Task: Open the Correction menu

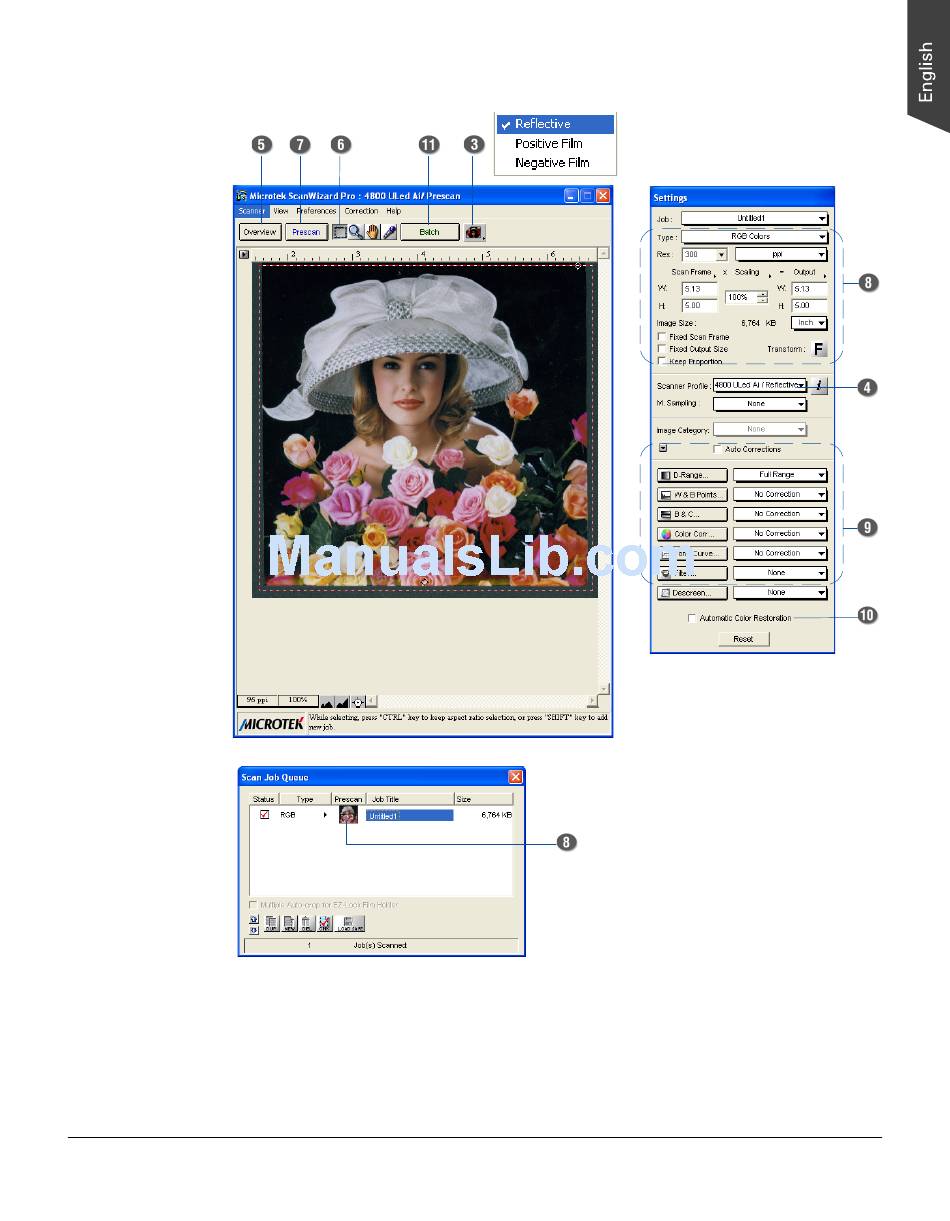Action: 361,211
